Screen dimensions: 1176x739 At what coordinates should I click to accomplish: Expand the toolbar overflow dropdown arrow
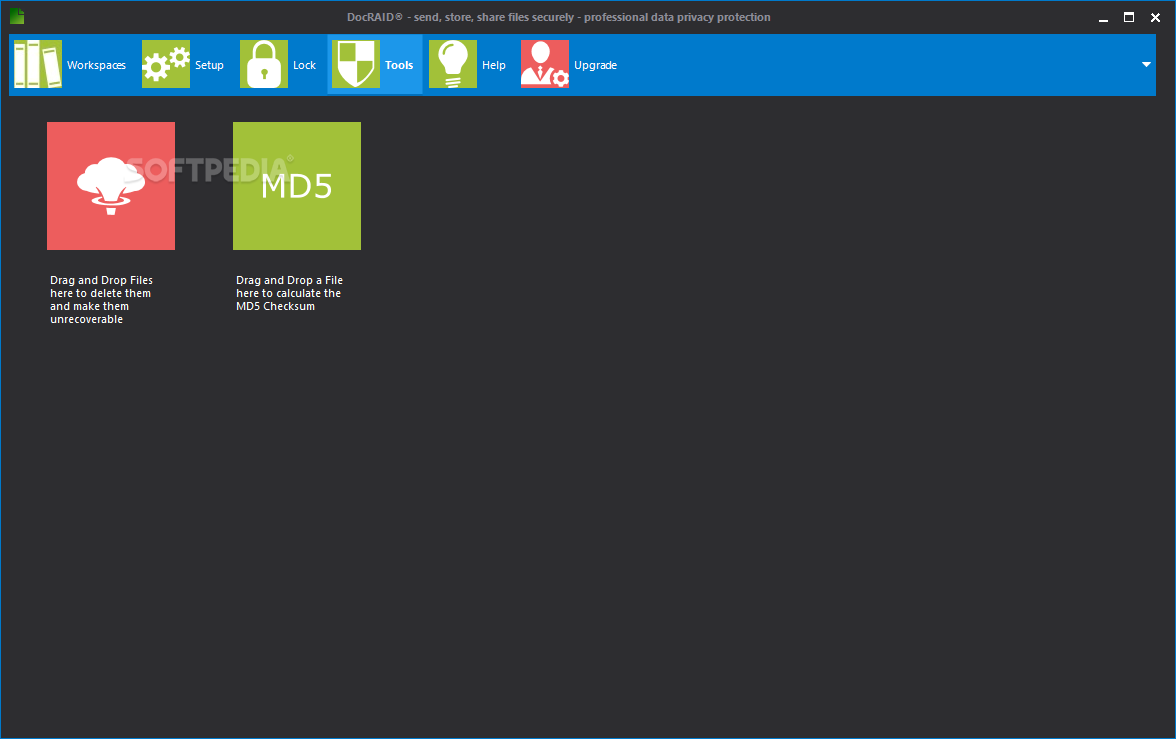[x=1146, y=65]
